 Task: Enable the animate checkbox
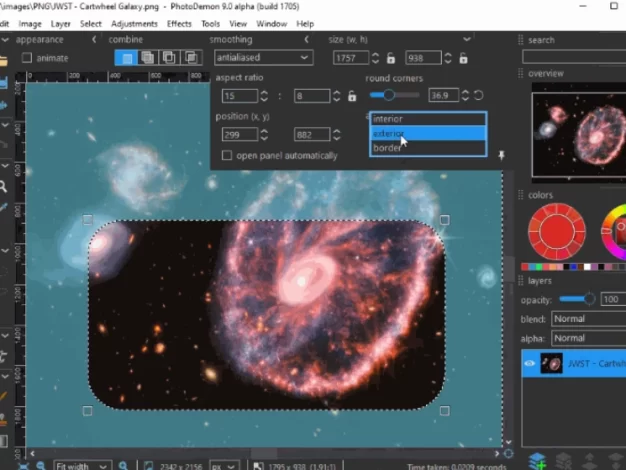[27, 58]
